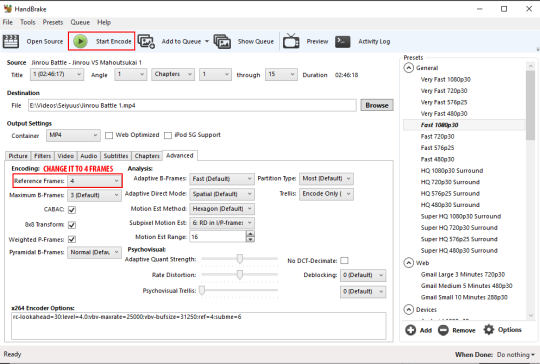Open the Trellis dropdown
The width and height of the screenshot is (540, 364).
tap(326, 194)
